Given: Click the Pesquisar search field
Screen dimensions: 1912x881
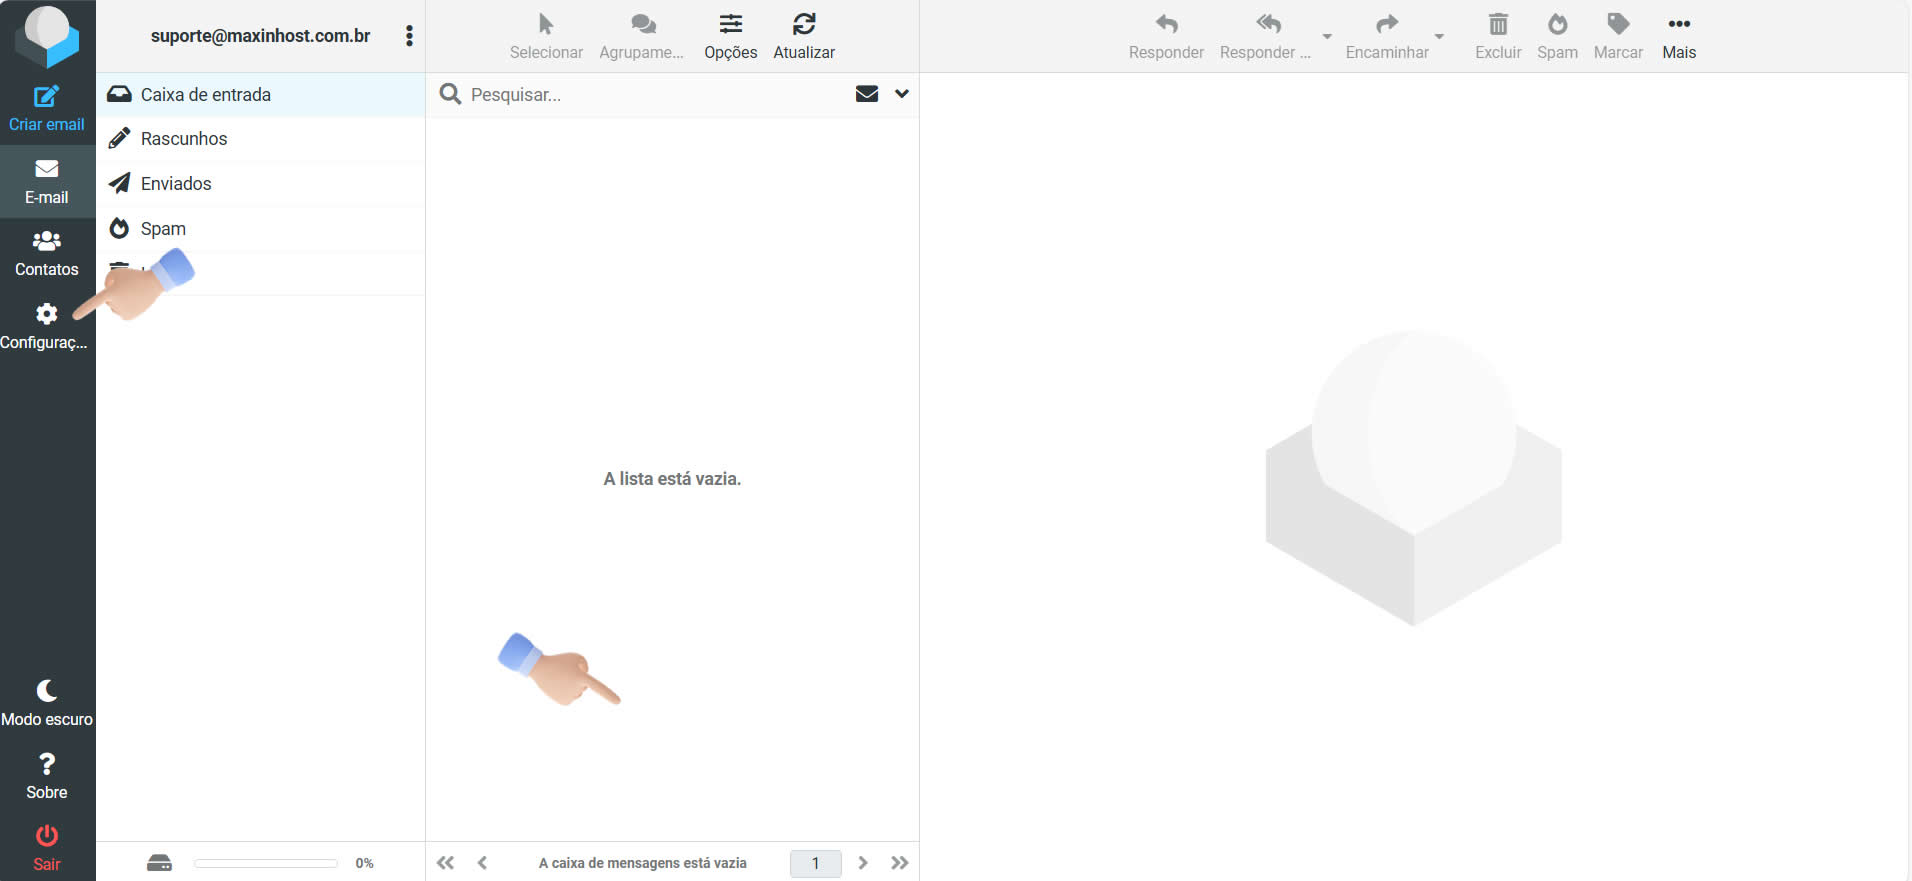Looking at the screenshot, I should pyautogui.click(x=650, y=95).
